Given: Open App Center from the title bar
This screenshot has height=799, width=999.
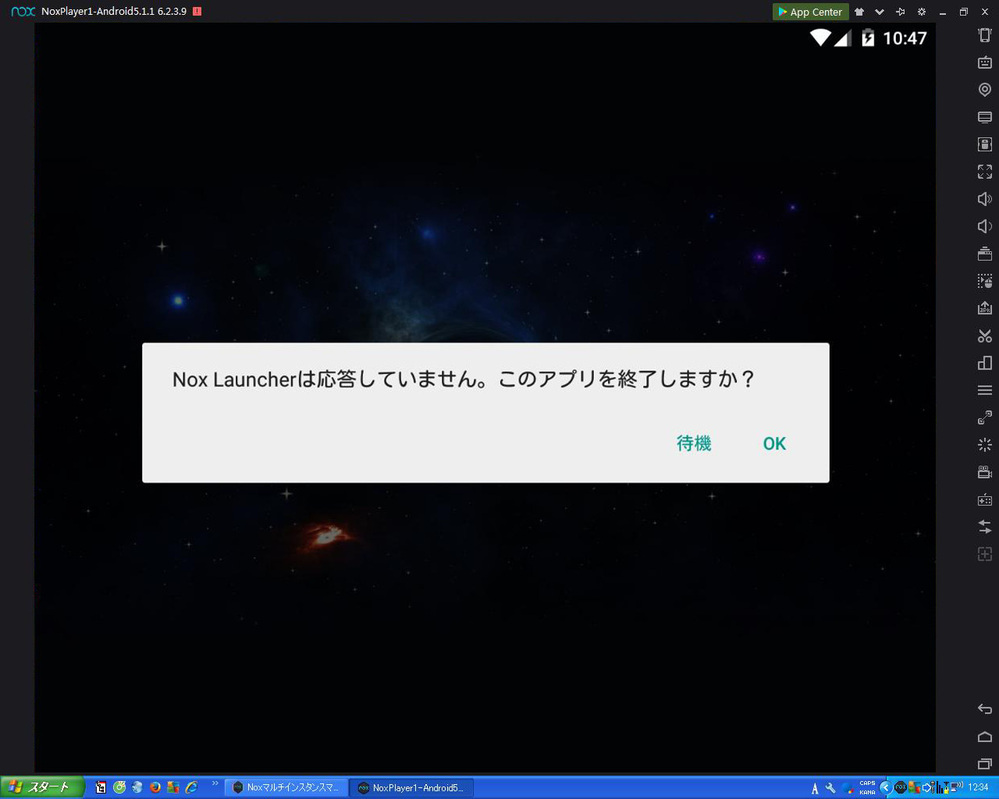Looking at the screenshot, I should 810,11.
